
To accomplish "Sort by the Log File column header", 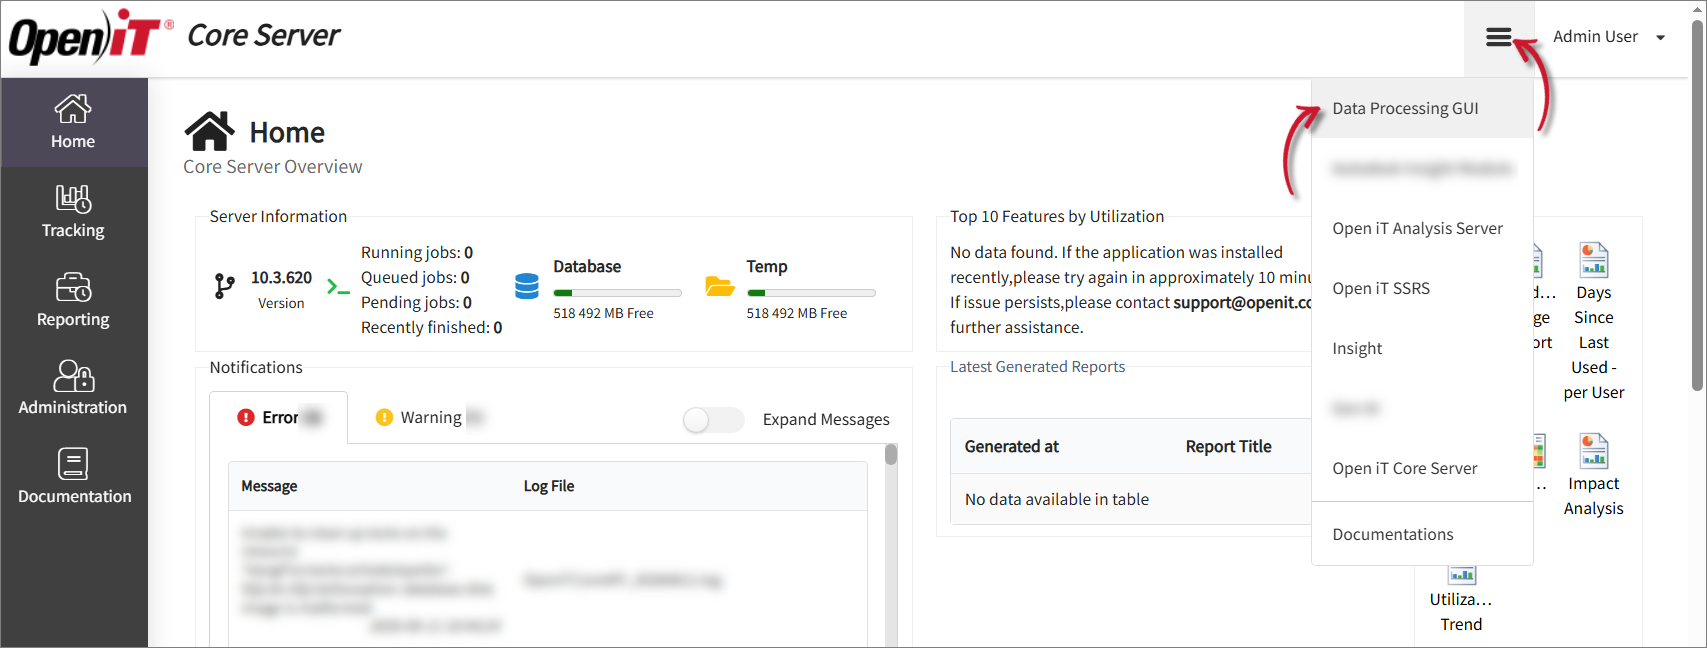I will pyautogui.click(x=549, y=486).
